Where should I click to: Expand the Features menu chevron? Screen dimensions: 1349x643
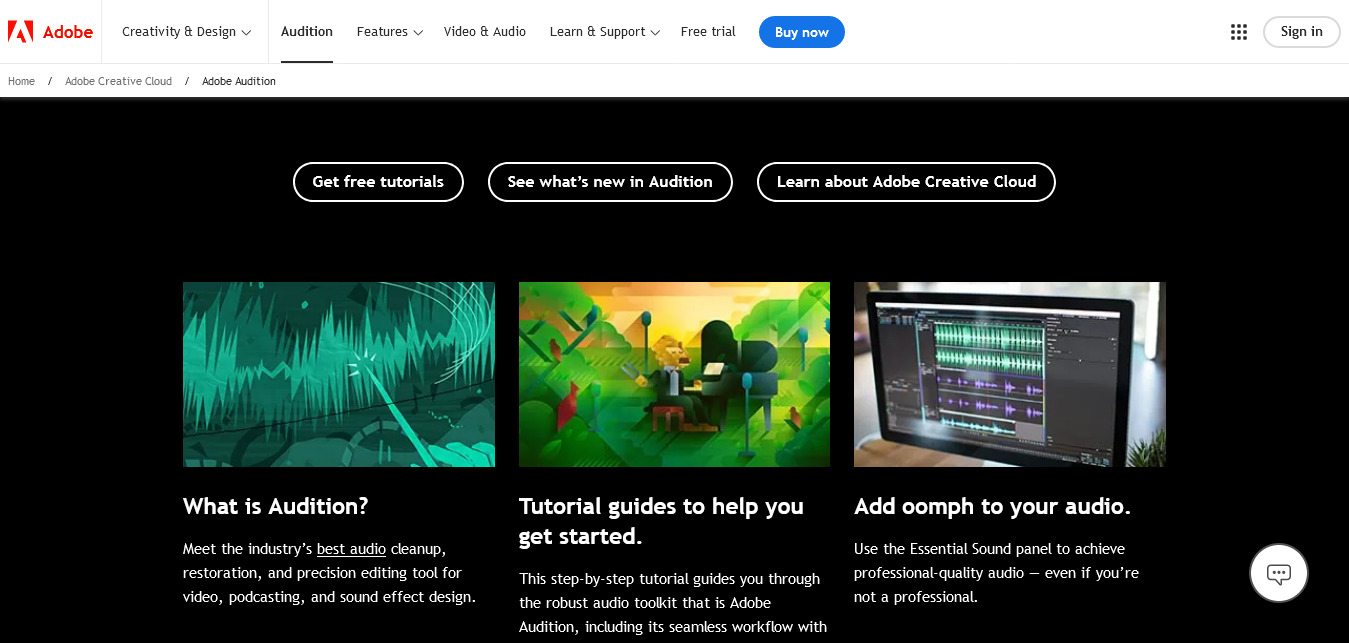pyautogui.click(x=419, y=32)
